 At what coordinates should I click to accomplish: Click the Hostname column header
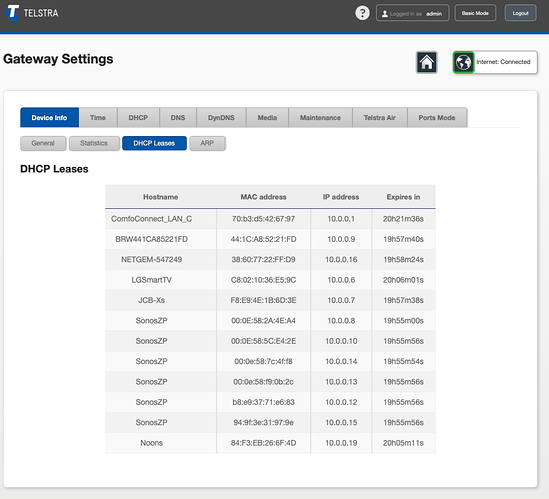click(x=161, y=197)
